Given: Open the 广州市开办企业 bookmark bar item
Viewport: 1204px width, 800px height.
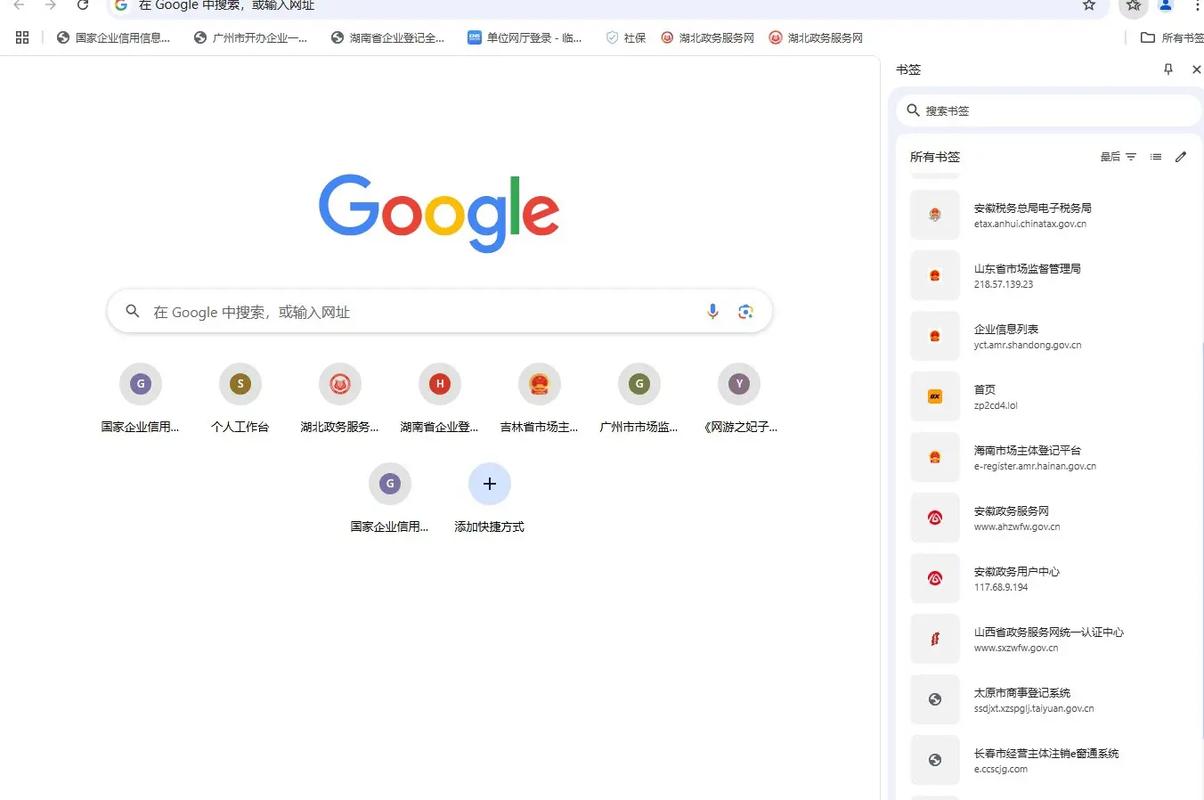Looking at the screenshot, I should 251,38.
